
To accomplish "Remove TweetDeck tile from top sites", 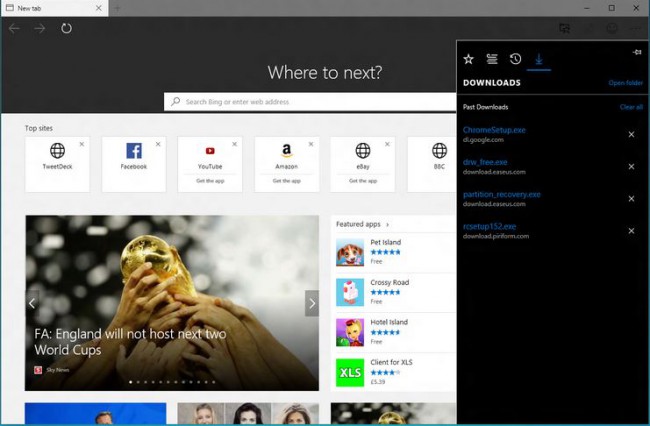I will click(82, 144).
